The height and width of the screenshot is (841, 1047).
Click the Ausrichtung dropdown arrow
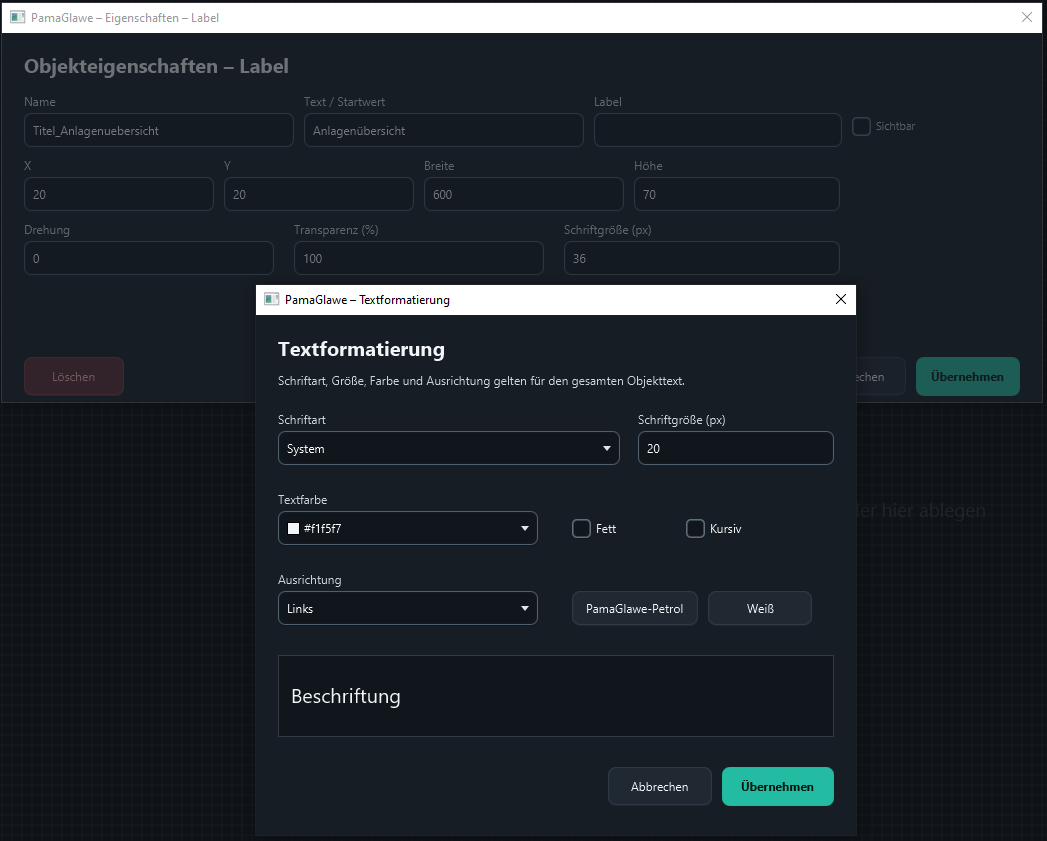(525, 609)
